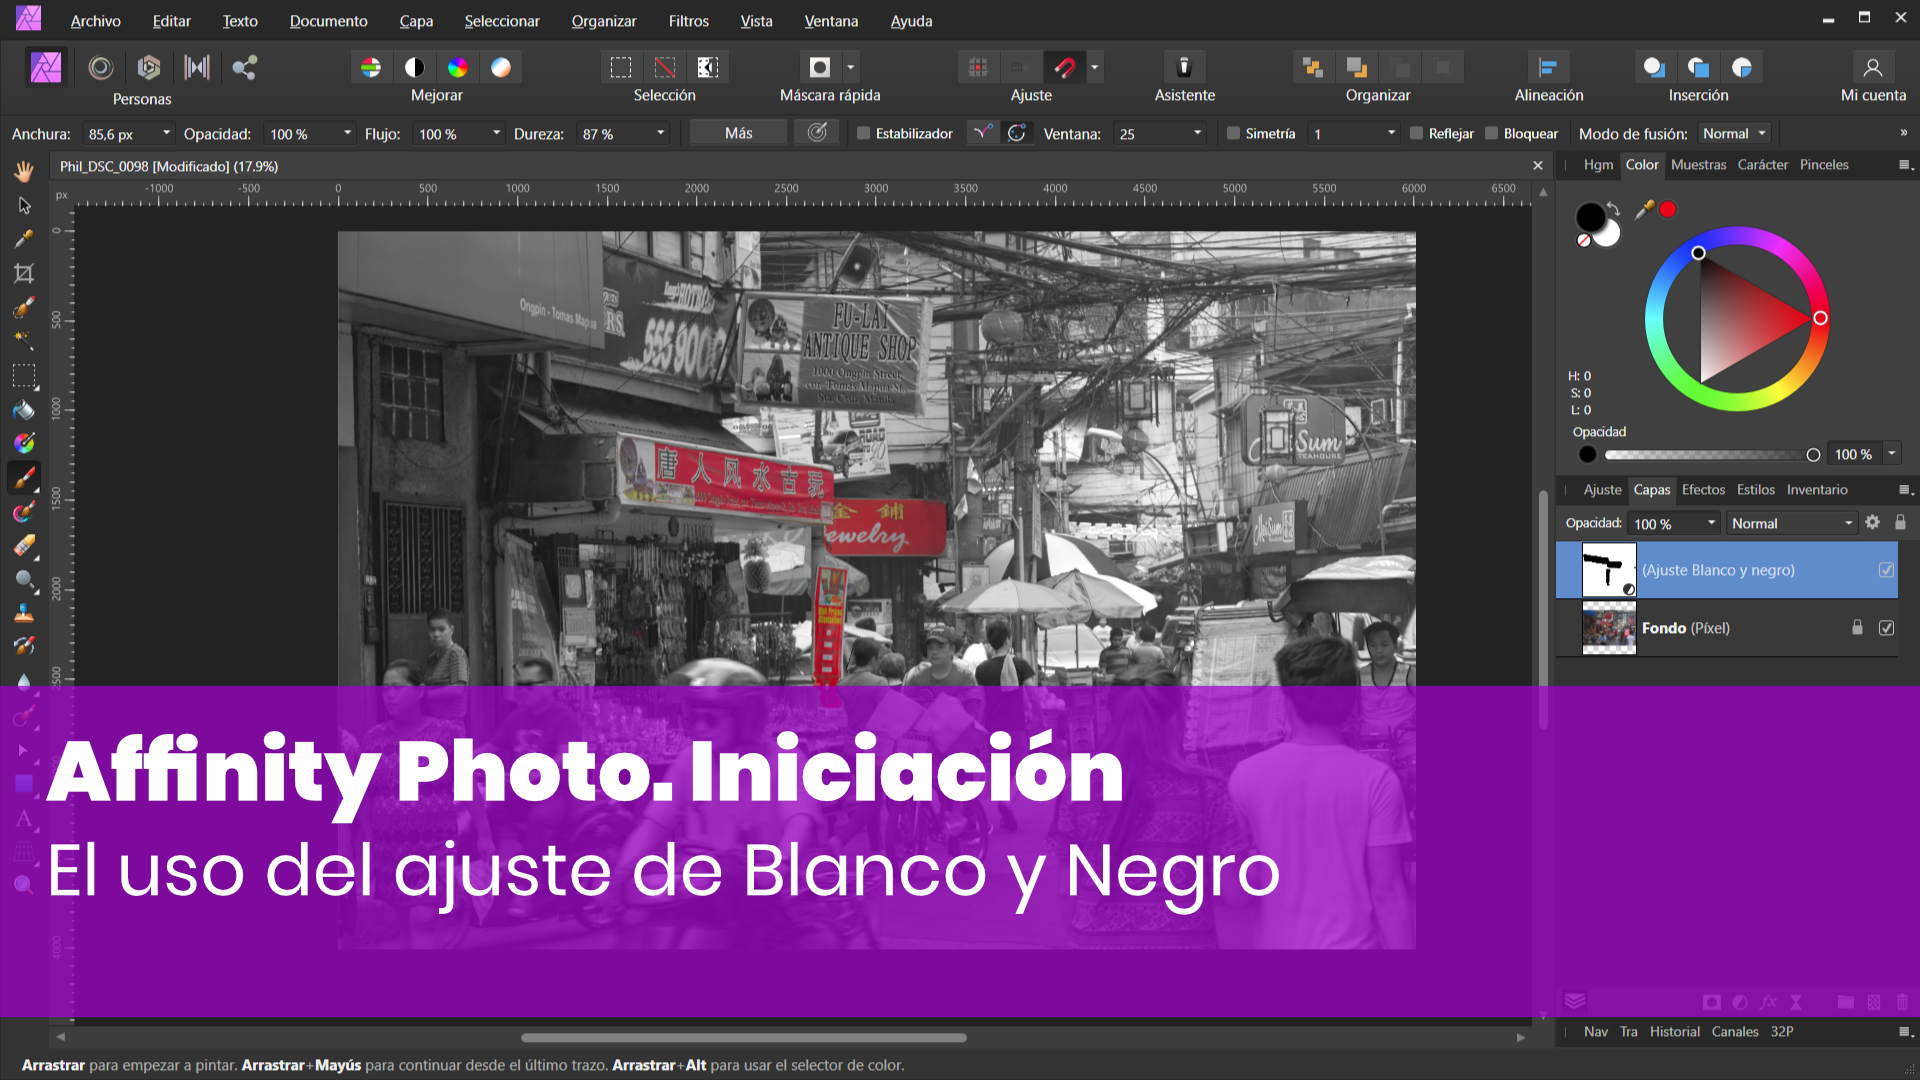Toggle the Quick Mask icon
This screenshot has width=1920, height=1080.
click(820, 67)
